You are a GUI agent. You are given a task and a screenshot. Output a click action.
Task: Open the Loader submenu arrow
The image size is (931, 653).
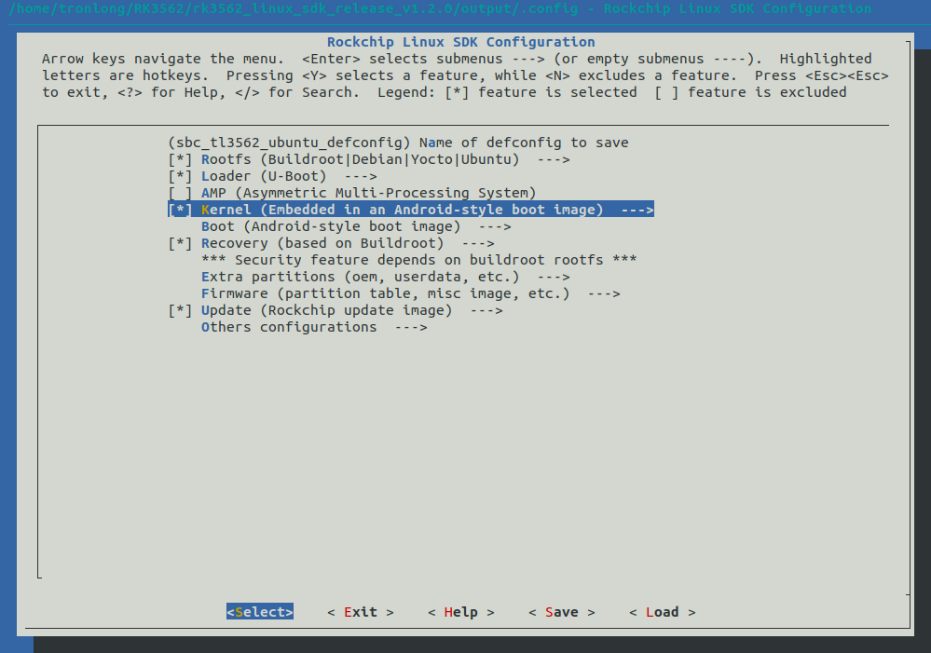[360, 176]
